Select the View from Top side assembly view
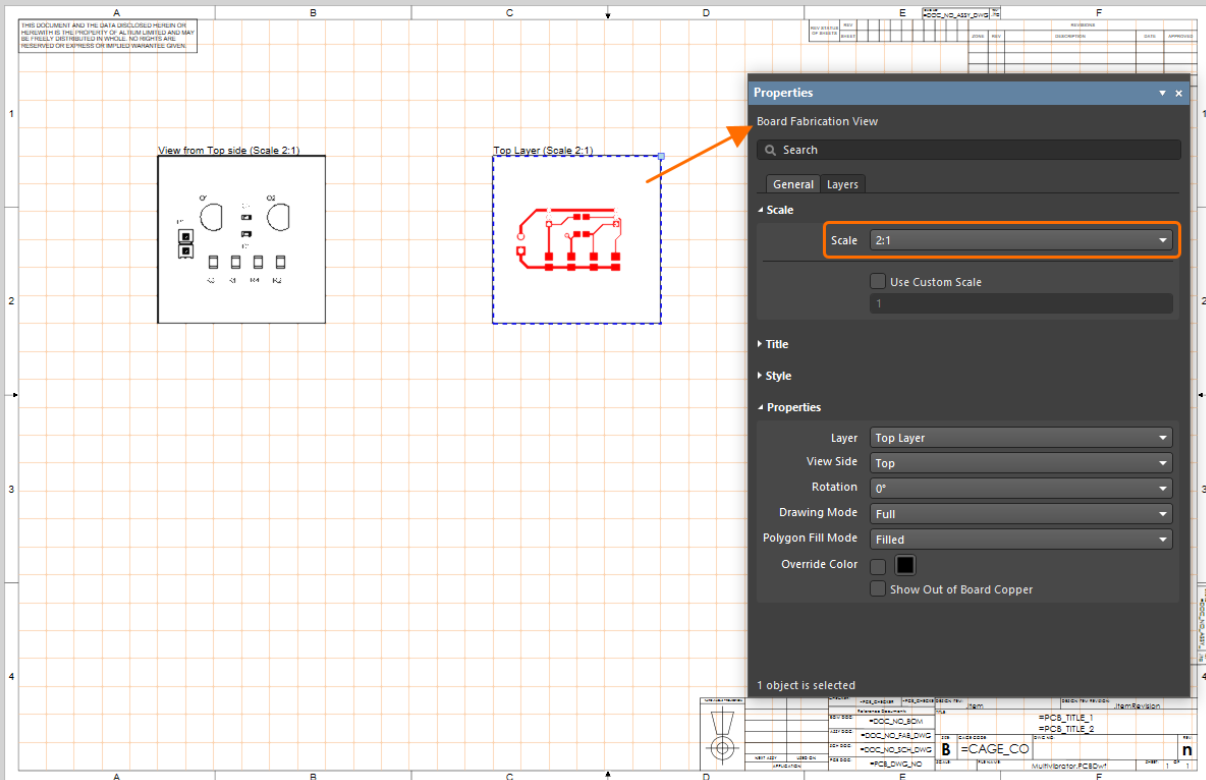Screen dimensions: 1206x780 coord(241,240)
